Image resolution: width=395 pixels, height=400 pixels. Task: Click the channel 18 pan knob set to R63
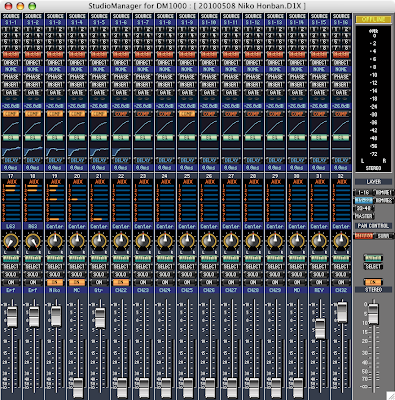tap(33, 241)
